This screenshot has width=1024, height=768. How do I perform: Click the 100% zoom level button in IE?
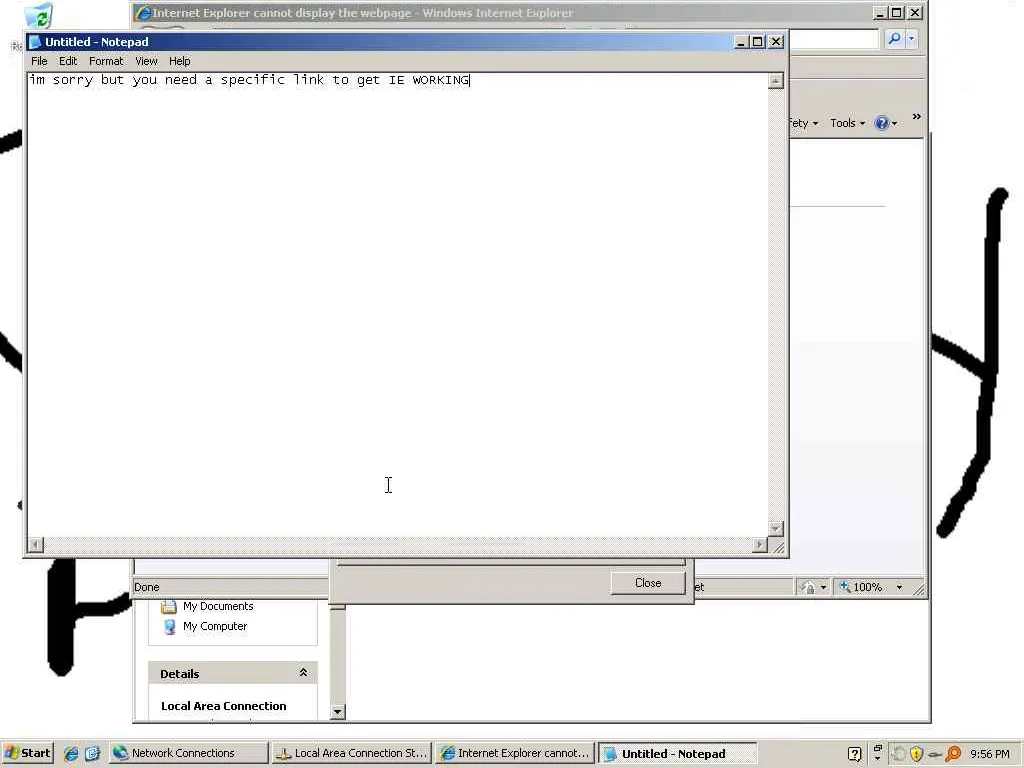(x=862, y=587)
